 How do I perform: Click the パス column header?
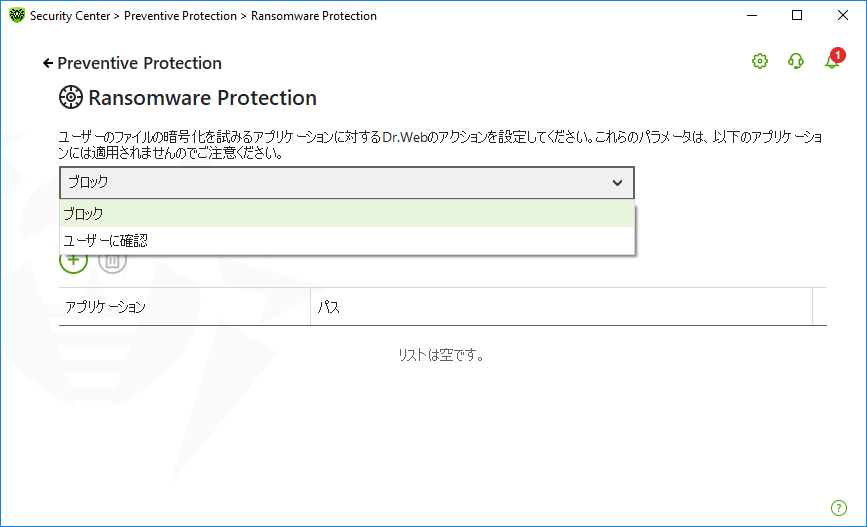click(561, 307)
